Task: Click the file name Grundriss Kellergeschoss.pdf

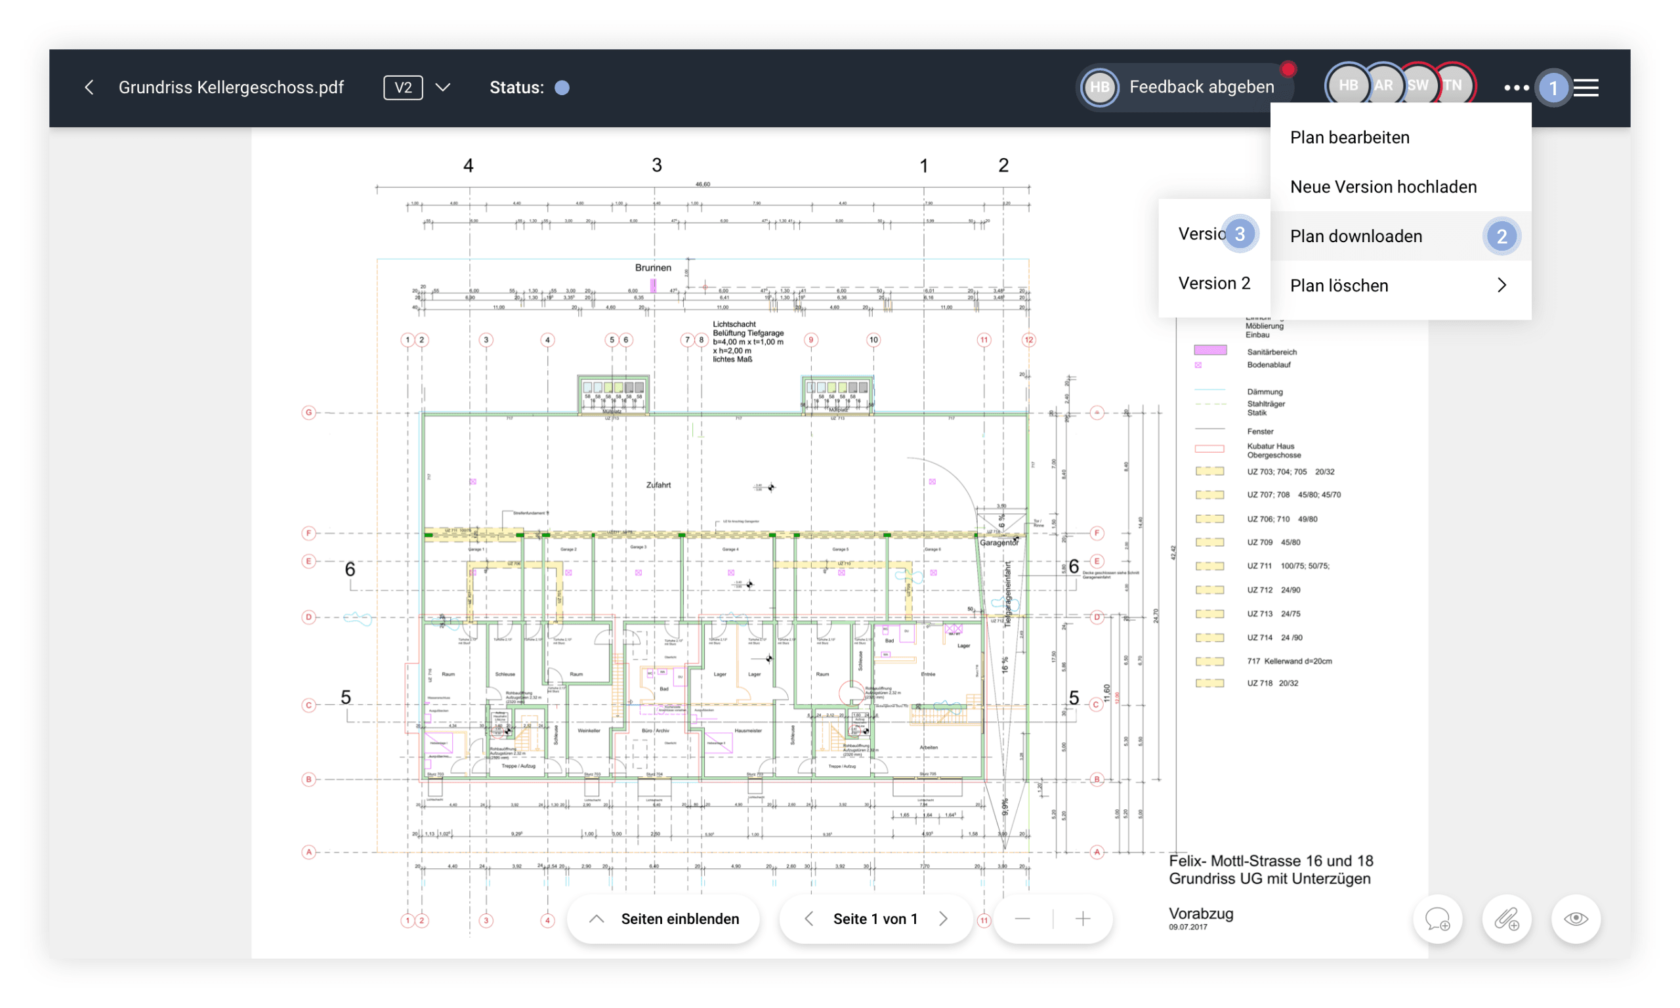Action: [x=231, y=88]
